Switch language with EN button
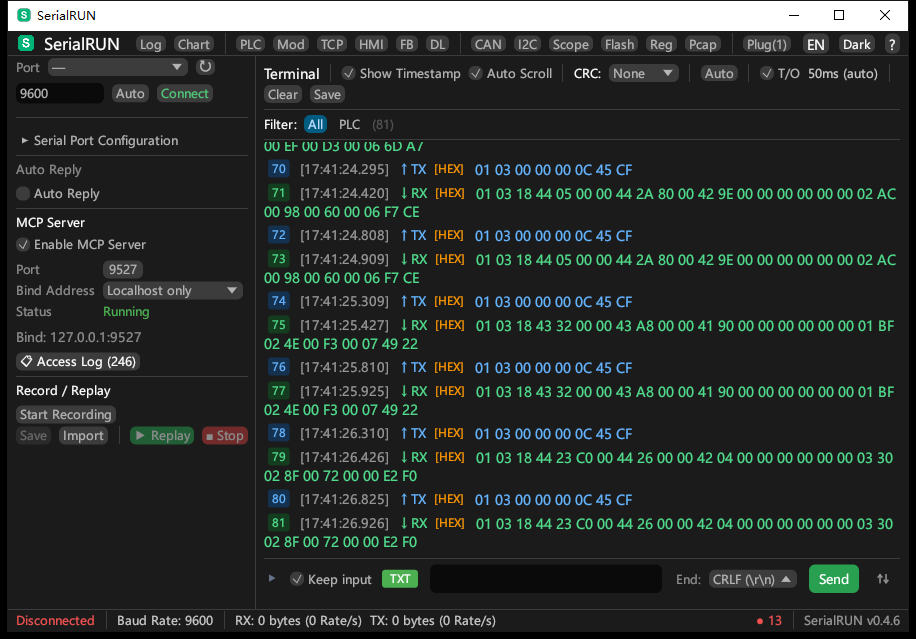This screenshot has height=639, width=916. pyautogui.click(x=816, y=44)
